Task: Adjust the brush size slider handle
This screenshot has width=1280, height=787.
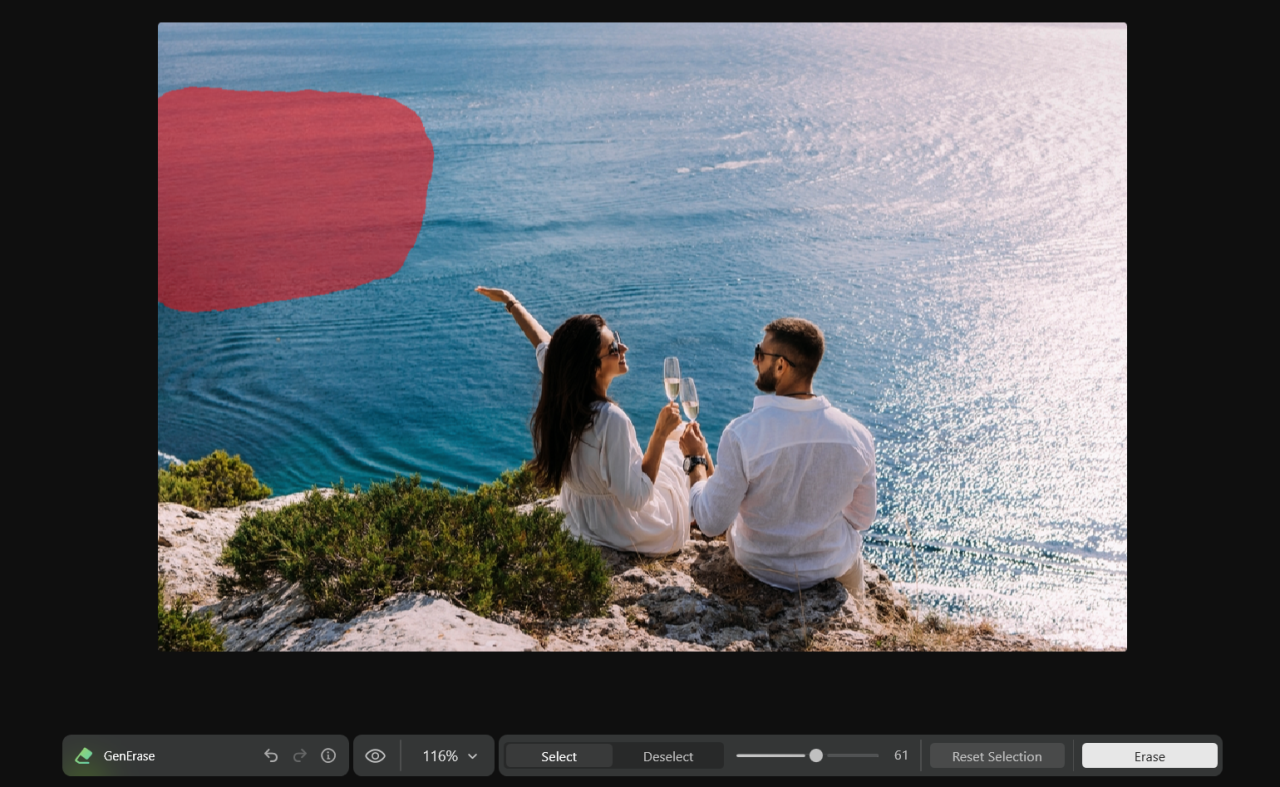Action: 816,756
